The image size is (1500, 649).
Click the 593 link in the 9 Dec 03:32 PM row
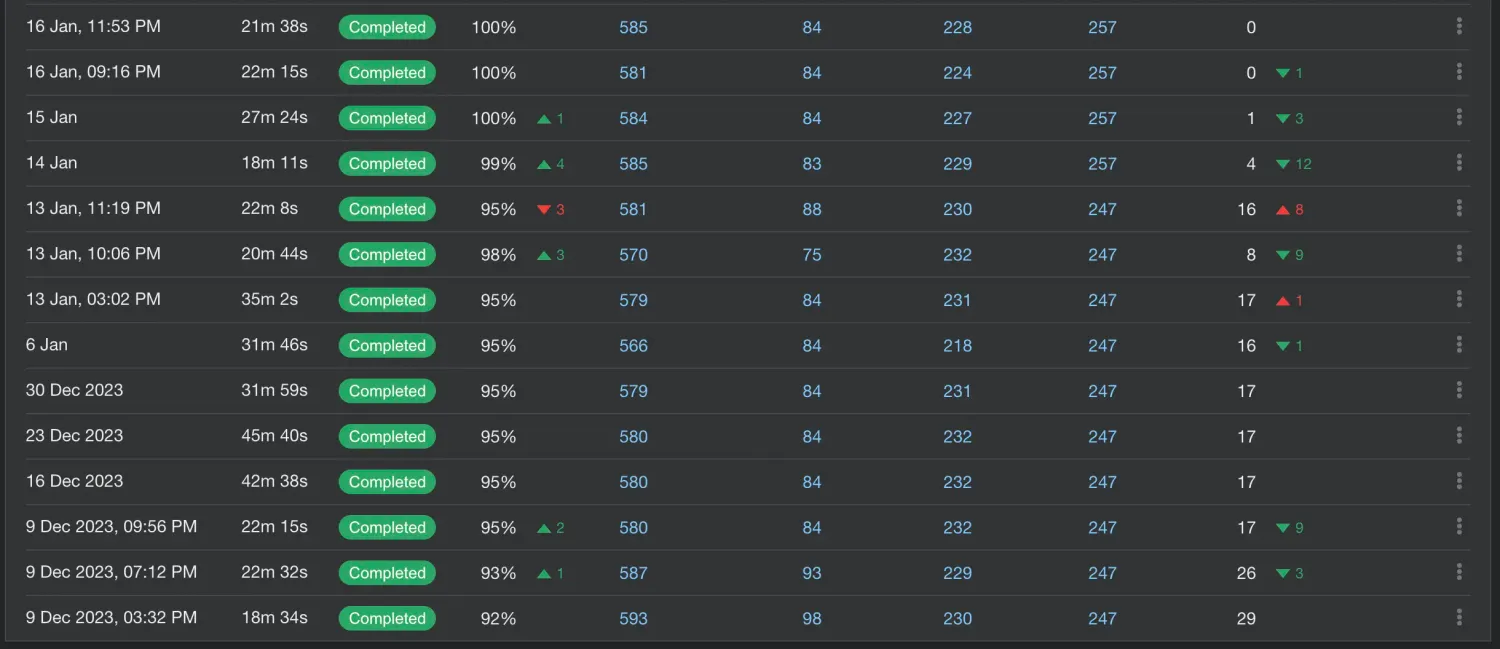(633, 618)
